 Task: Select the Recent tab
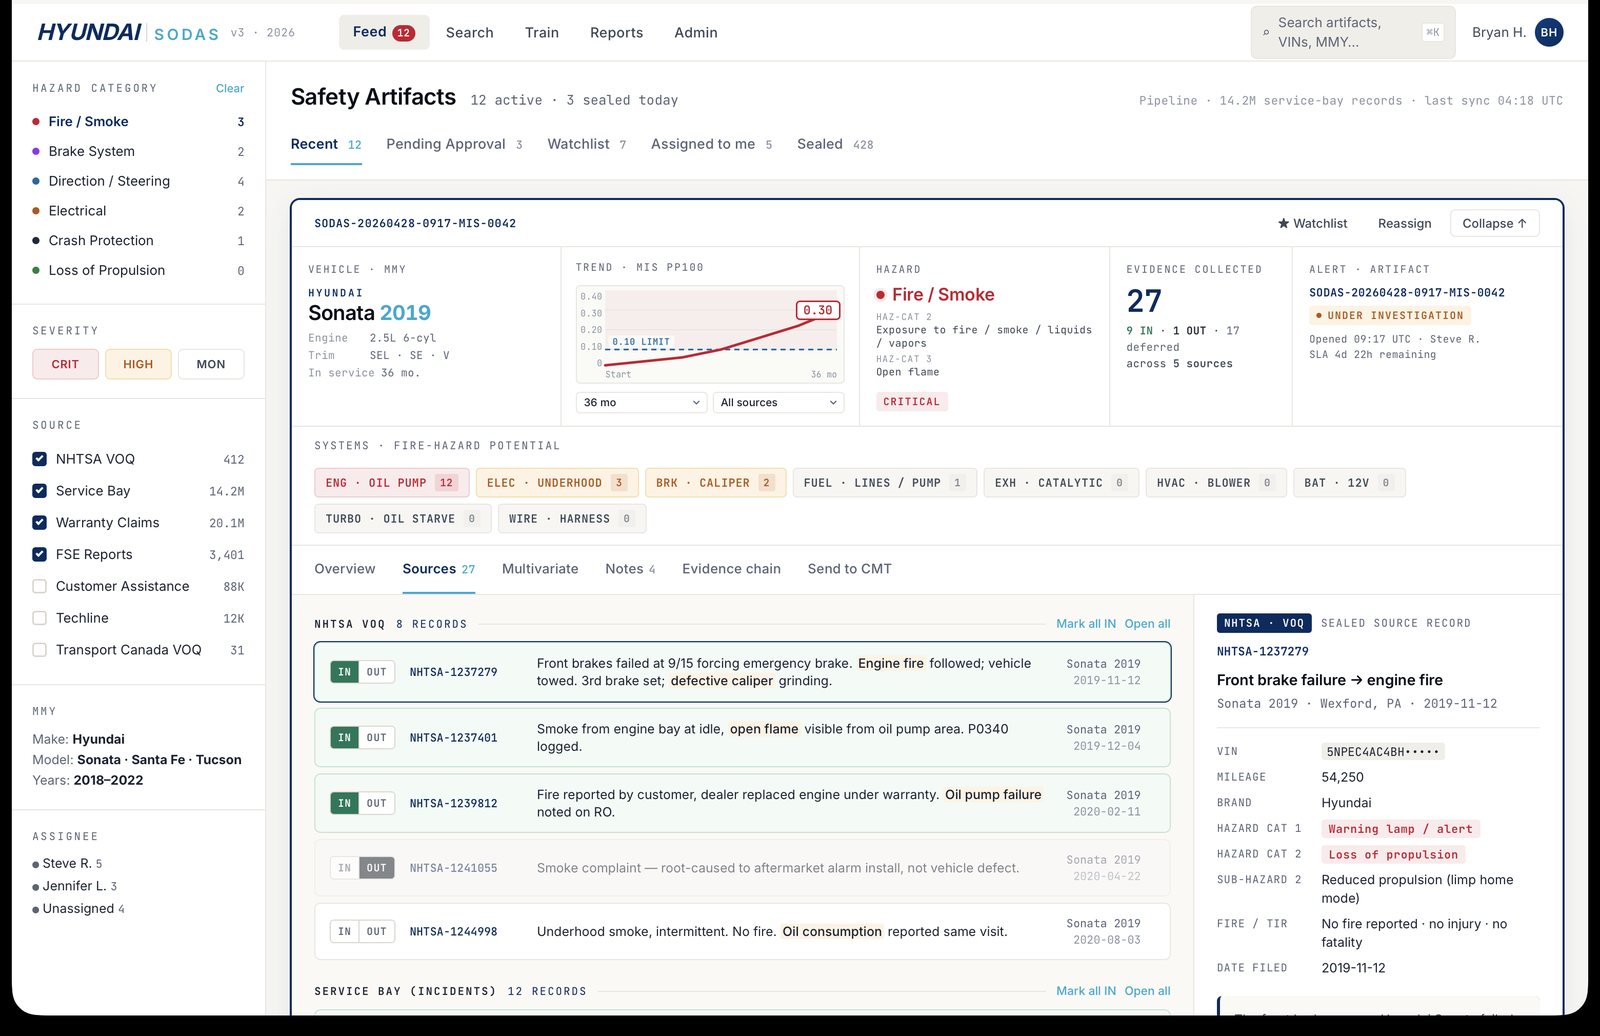326,144
